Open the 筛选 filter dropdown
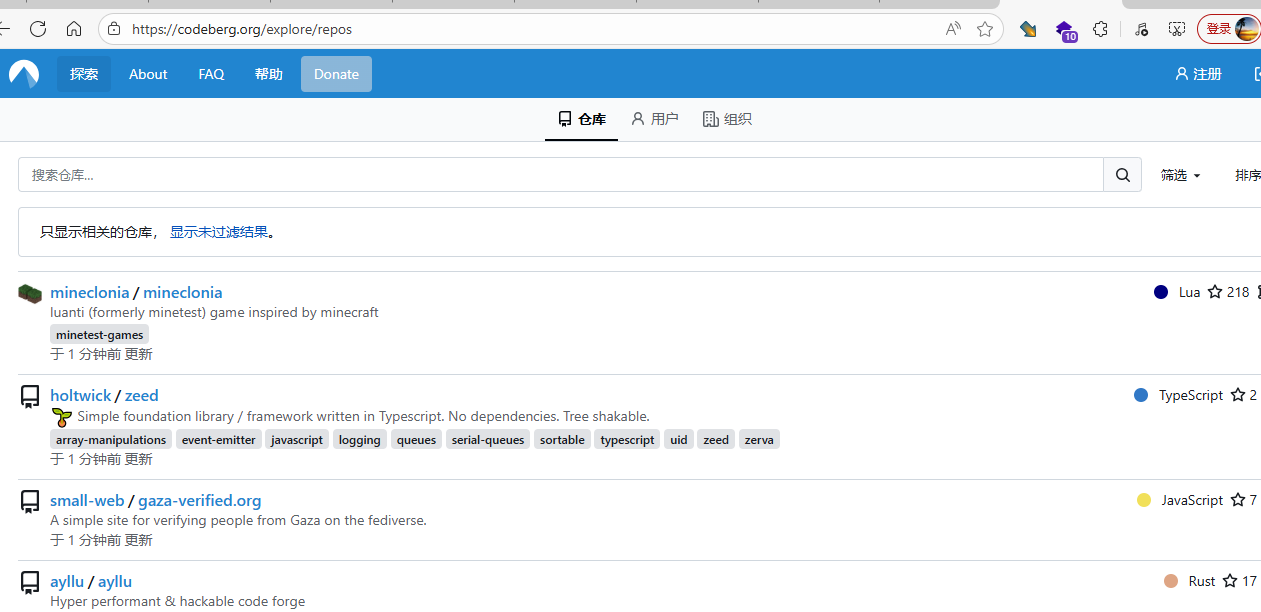 point(1180,175)
